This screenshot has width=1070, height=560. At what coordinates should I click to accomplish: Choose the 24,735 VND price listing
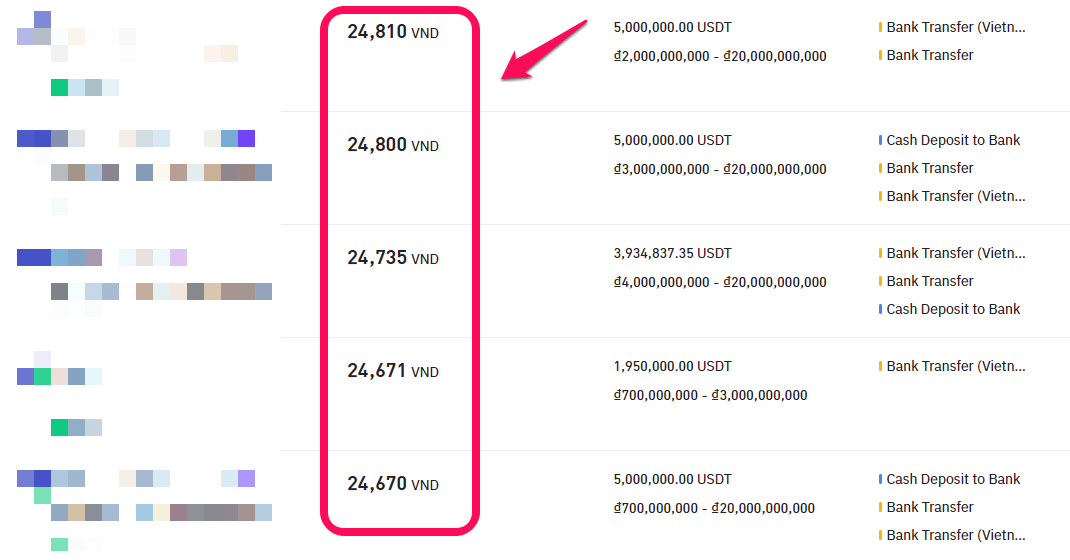(392, 258)
